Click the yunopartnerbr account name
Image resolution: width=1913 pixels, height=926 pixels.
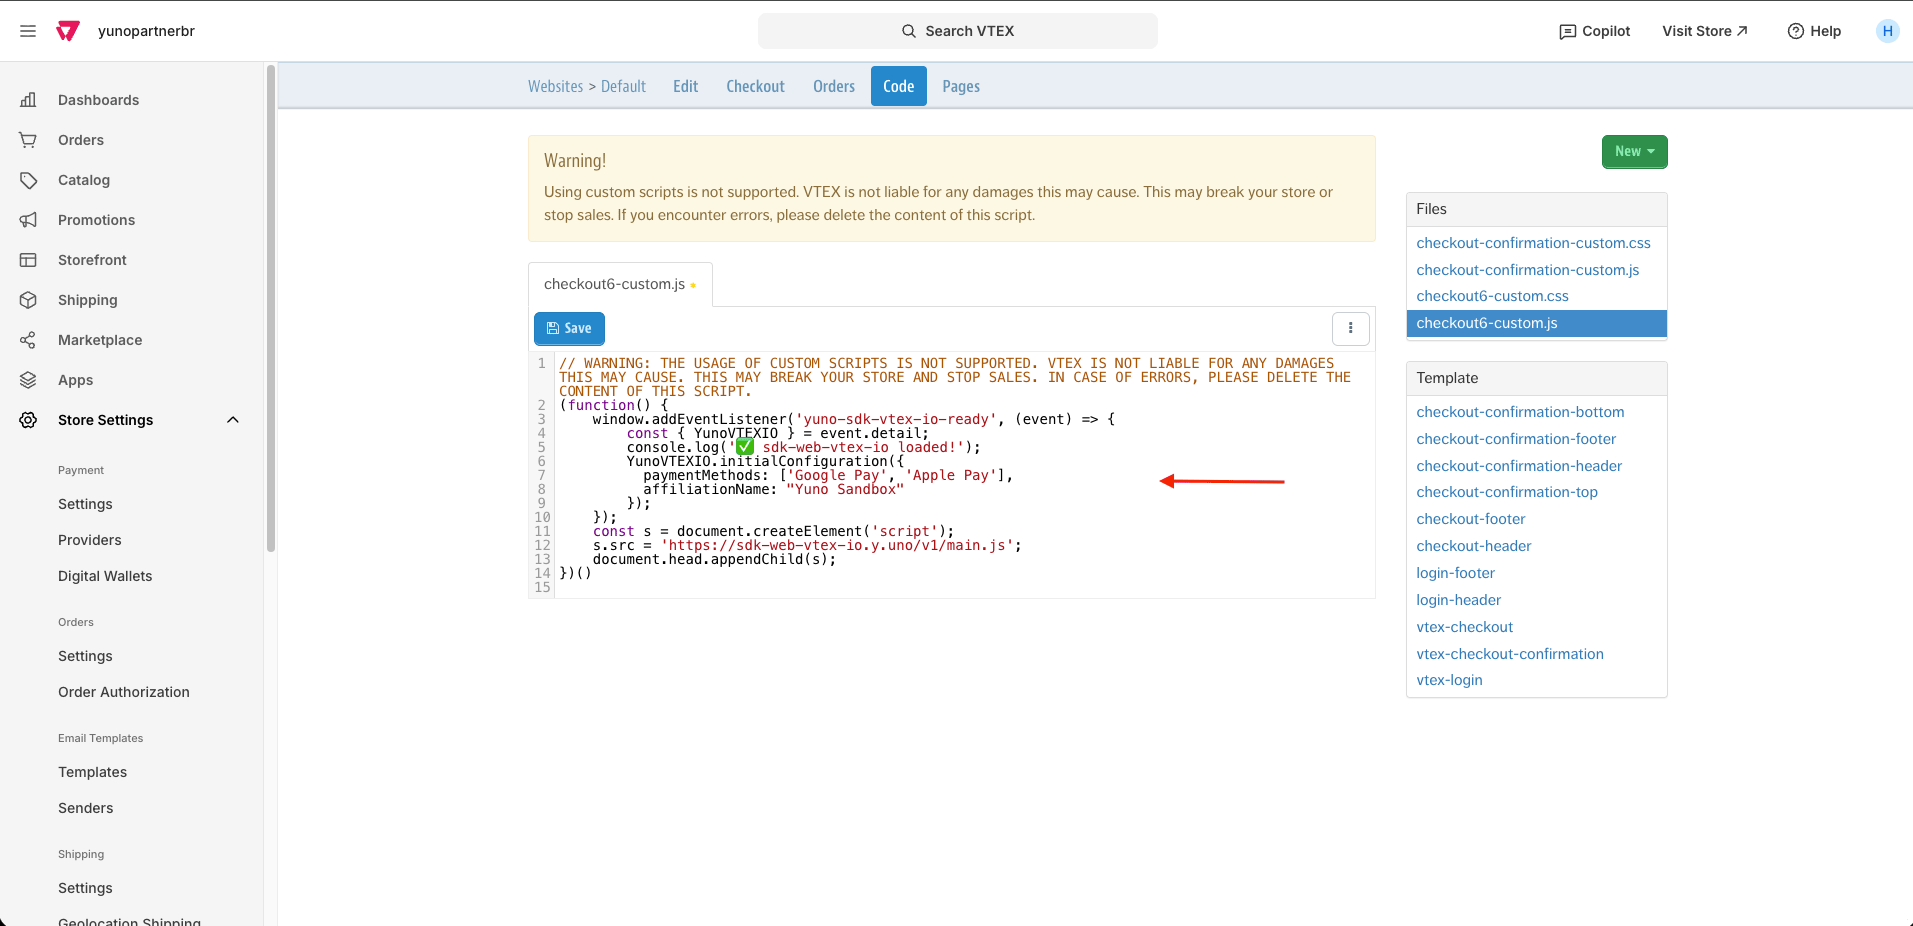[x=146, y=31]
